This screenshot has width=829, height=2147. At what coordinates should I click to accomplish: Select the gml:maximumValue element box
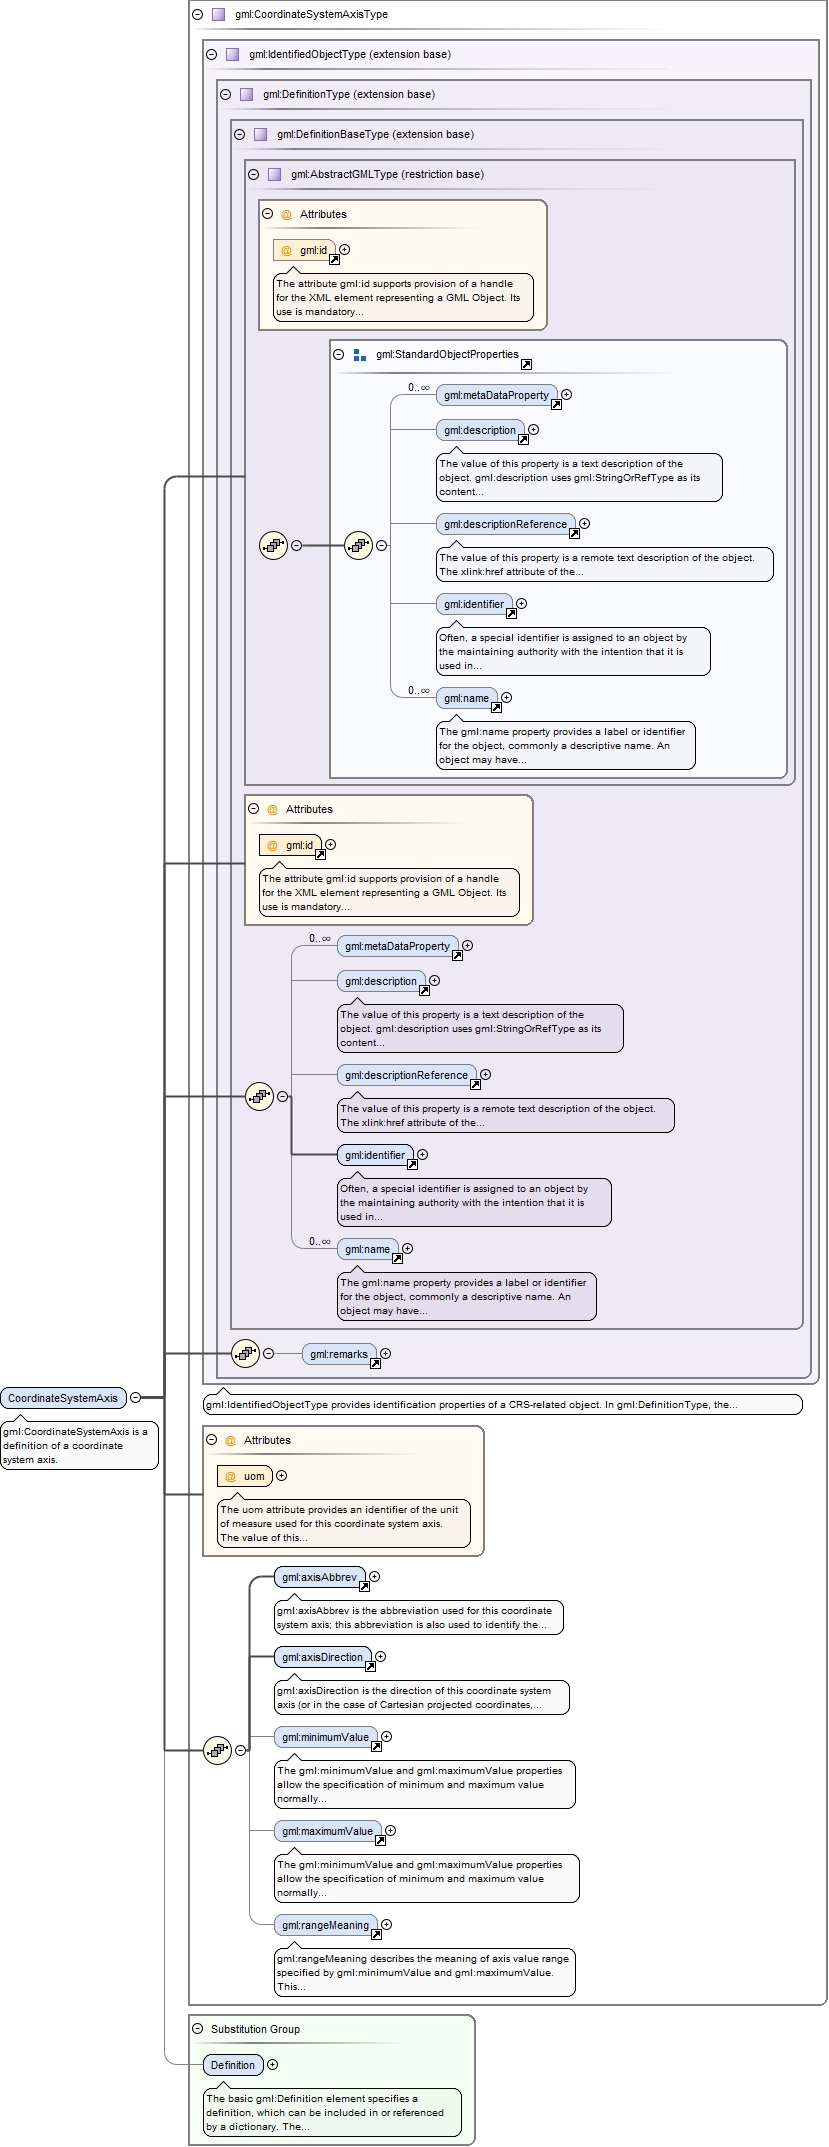327,1832
